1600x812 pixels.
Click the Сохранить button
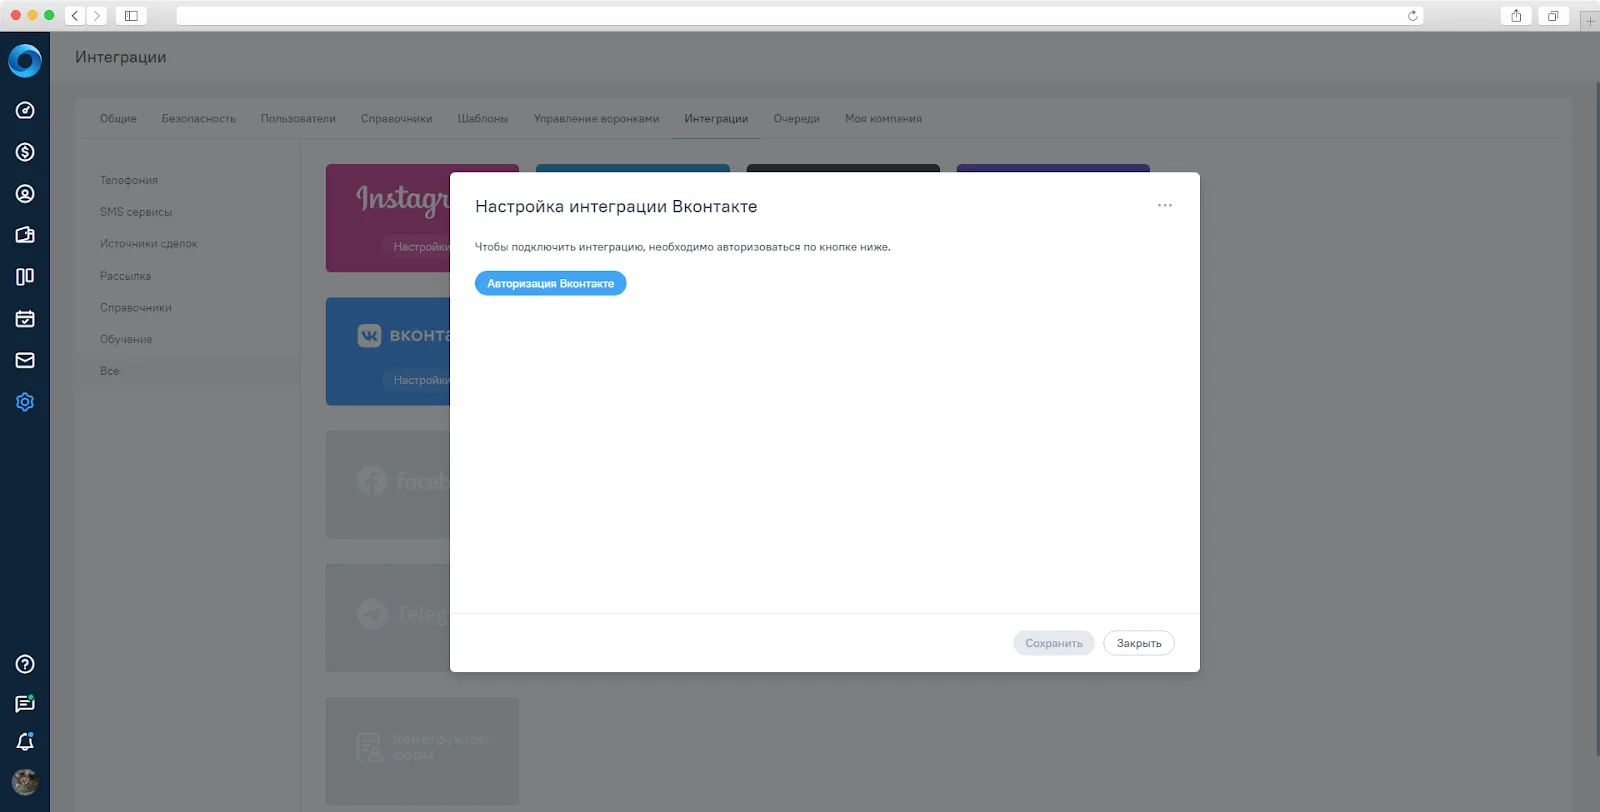tap(1054, 643)
